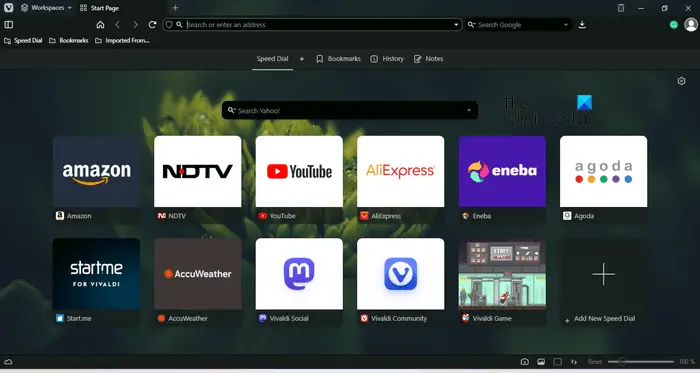The height and width of the screenshot is (373, 700).
Task: Switch to the Bookmarks tab
Action: click(338, 59)
